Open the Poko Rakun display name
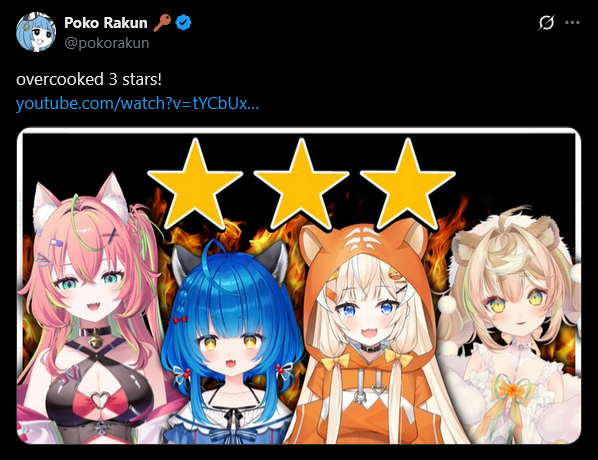 tap(106, 23)
